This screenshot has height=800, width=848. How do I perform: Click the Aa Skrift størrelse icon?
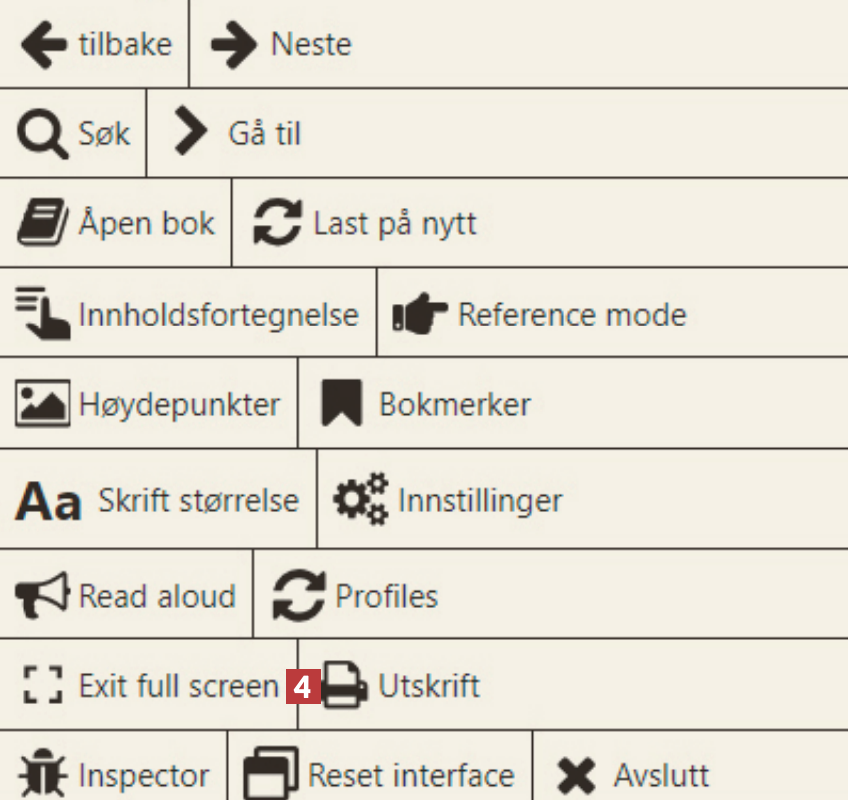(x=47, y=500)
